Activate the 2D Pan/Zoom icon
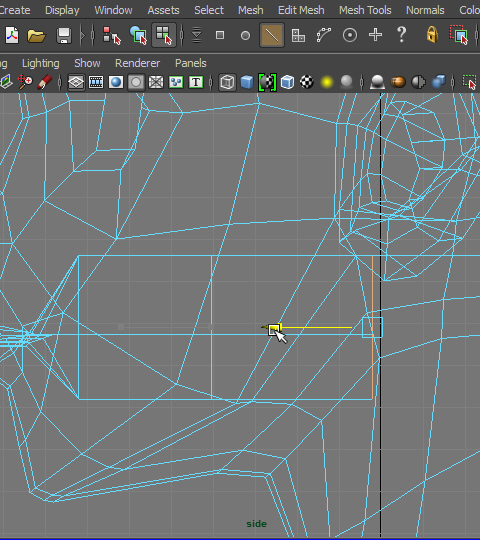Viewport: 480px width, 540px height. [x=25, y=82]
